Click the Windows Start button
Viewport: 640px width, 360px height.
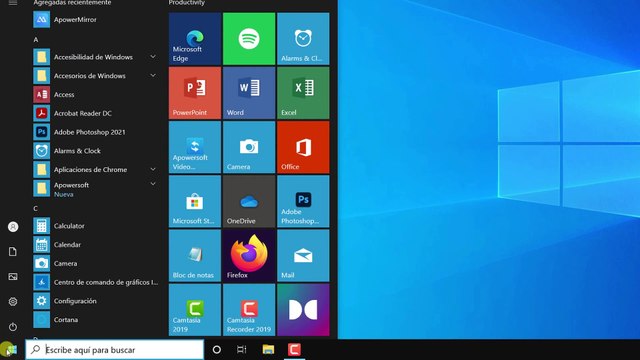(11, 350)
